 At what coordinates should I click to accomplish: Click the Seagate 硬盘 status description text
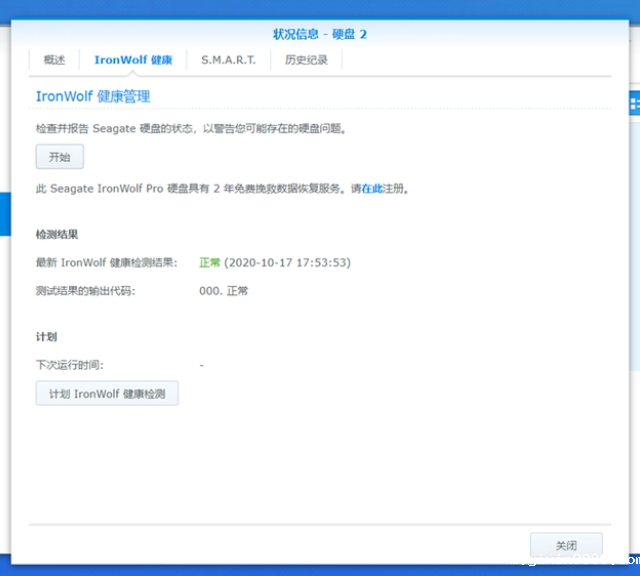pos(196,129)
